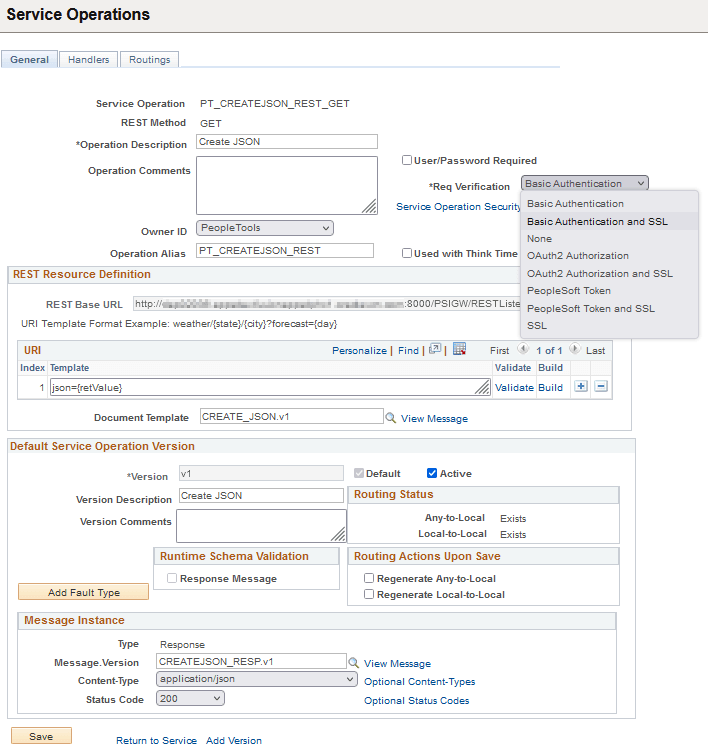Viewport: 708px width, 750px height.
Task: Open the Content-Type dropdown
Action: (256, 679)
